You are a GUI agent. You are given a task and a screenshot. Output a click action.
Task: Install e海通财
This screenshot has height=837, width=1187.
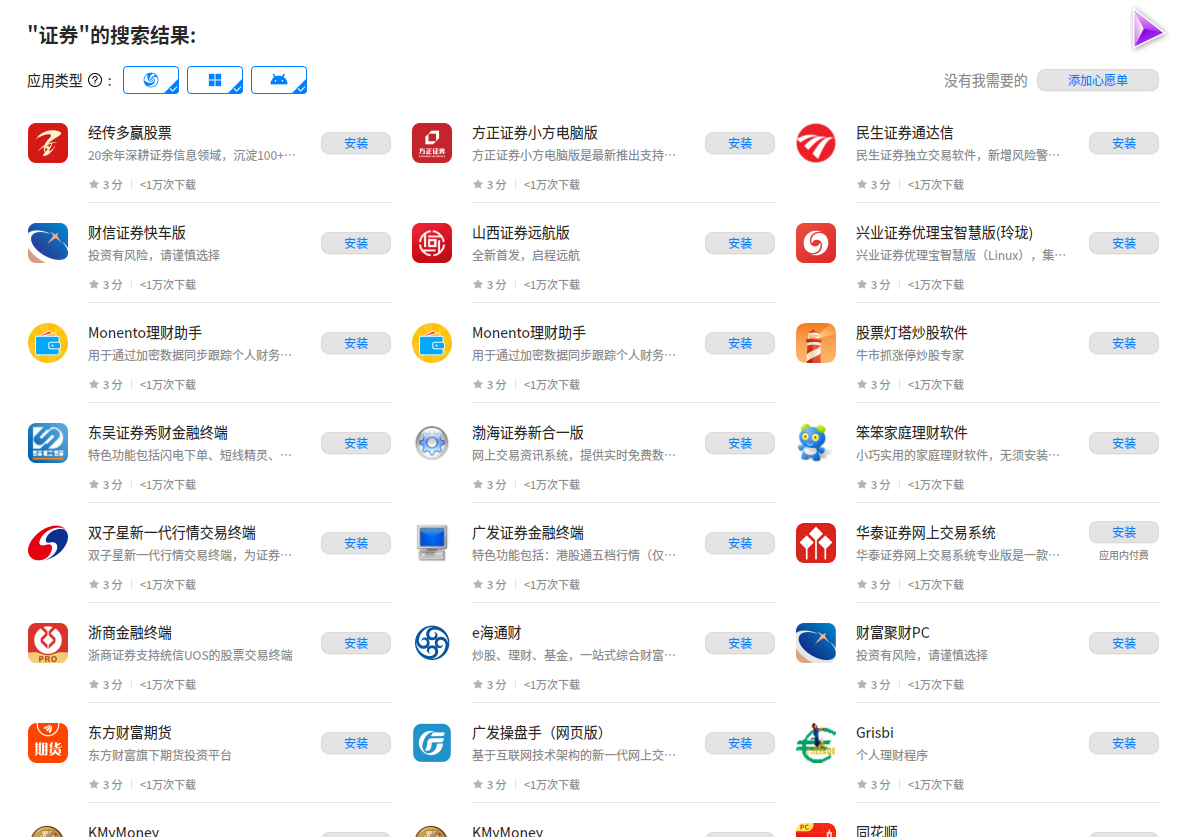coord(740,643)
